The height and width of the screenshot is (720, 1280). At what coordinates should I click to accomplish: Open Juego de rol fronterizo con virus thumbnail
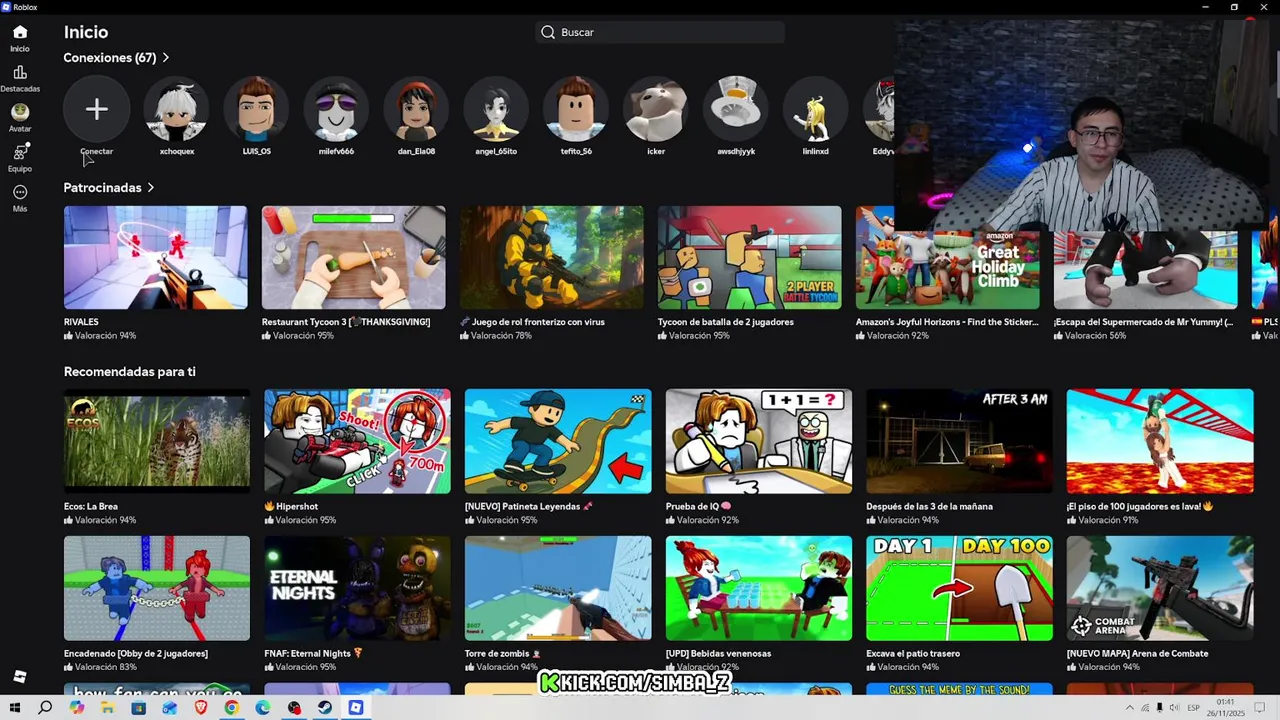(x=551, y=257)
